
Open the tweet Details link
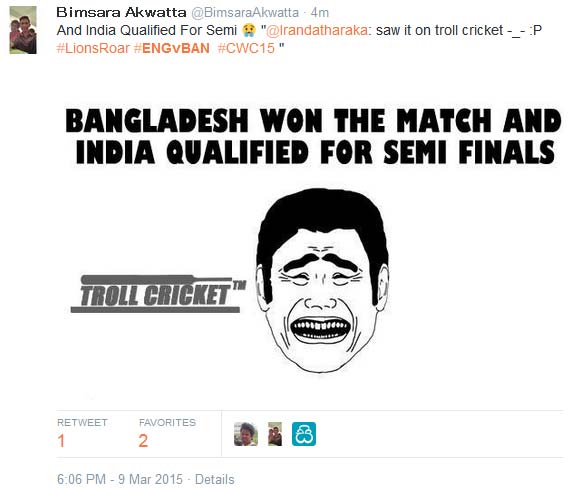point(215,479)
